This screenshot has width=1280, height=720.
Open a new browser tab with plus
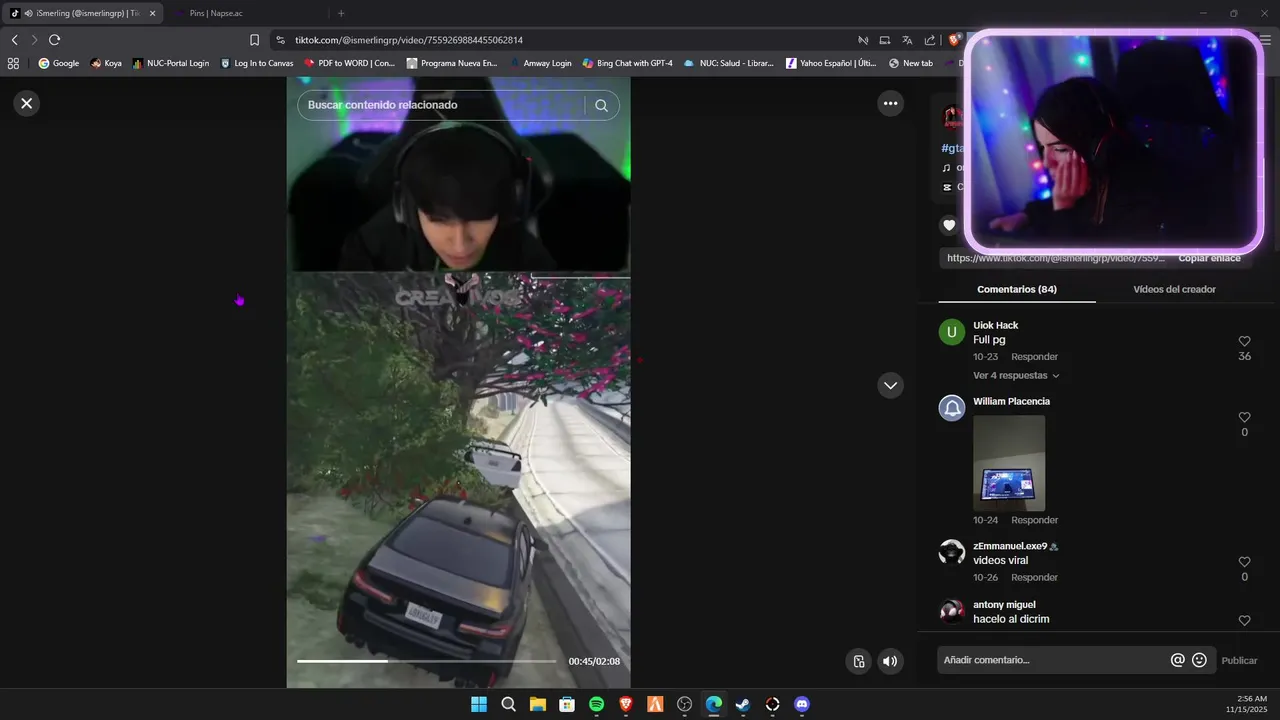point(341,13)
